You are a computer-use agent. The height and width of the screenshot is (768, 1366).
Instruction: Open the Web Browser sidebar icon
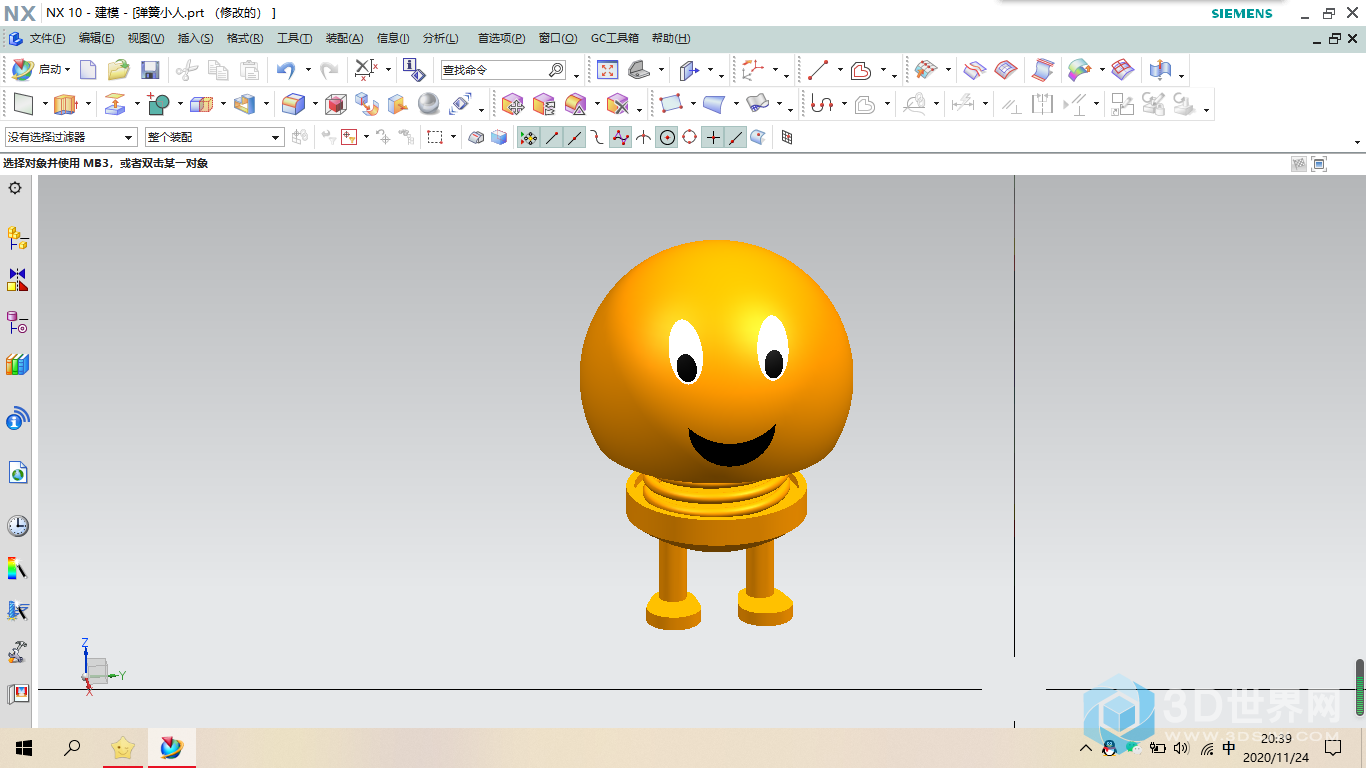coord(17,473)
